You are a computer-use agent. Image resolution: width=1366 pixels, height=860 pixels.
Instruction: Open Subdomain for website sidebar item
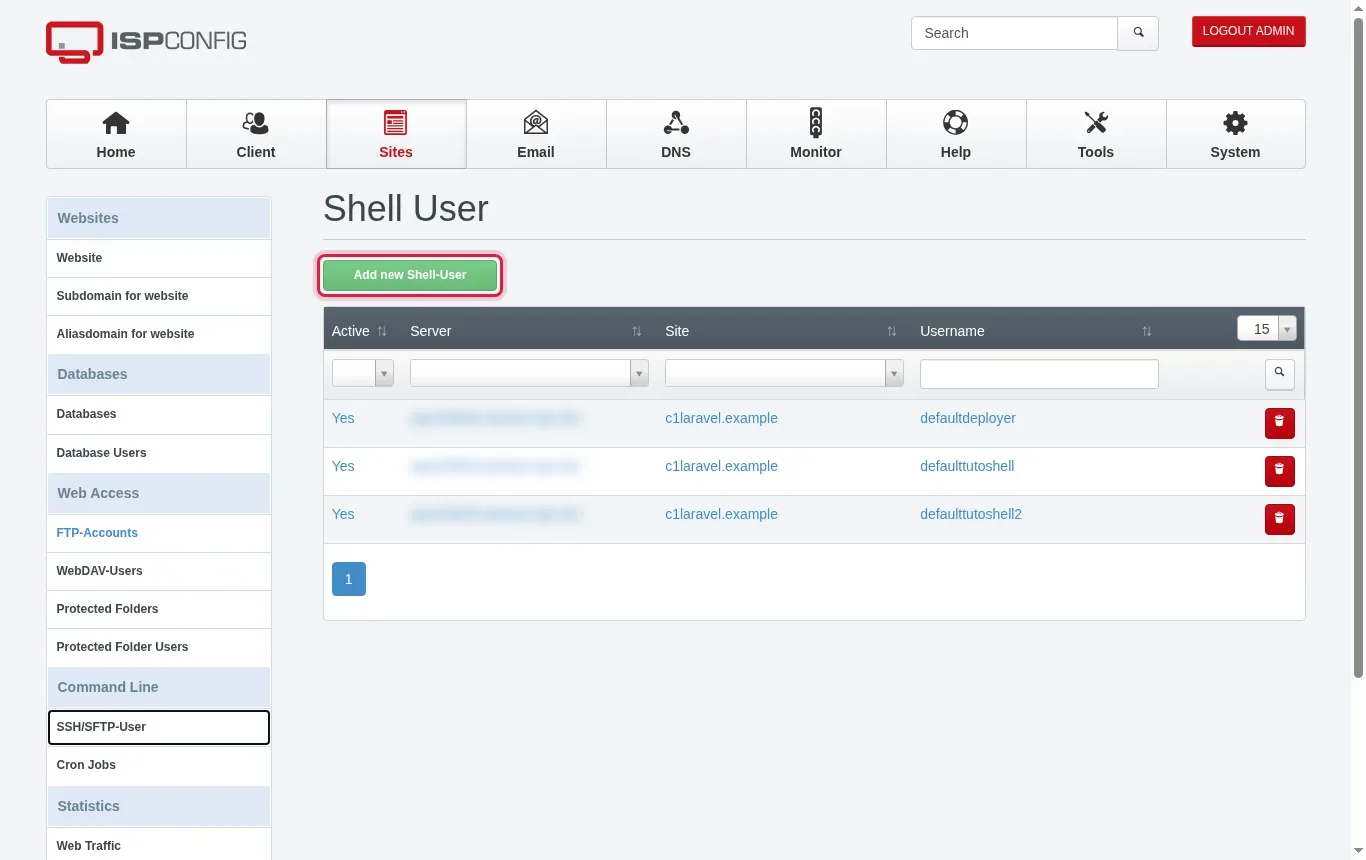159,296
